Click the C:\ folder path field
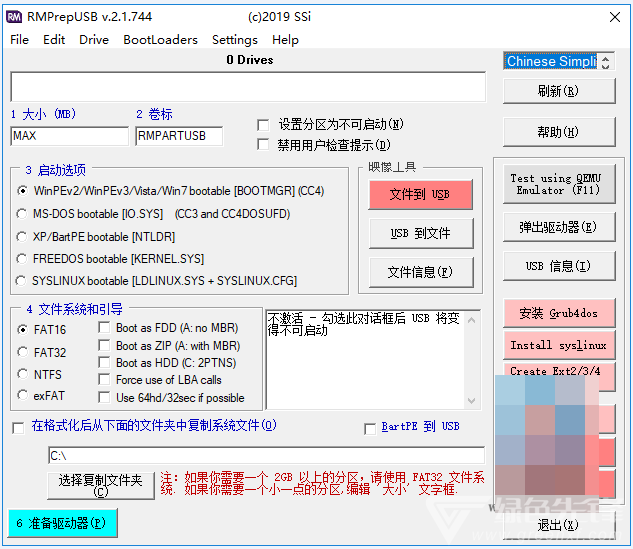 pyautogui.click(x=266, y=455)
